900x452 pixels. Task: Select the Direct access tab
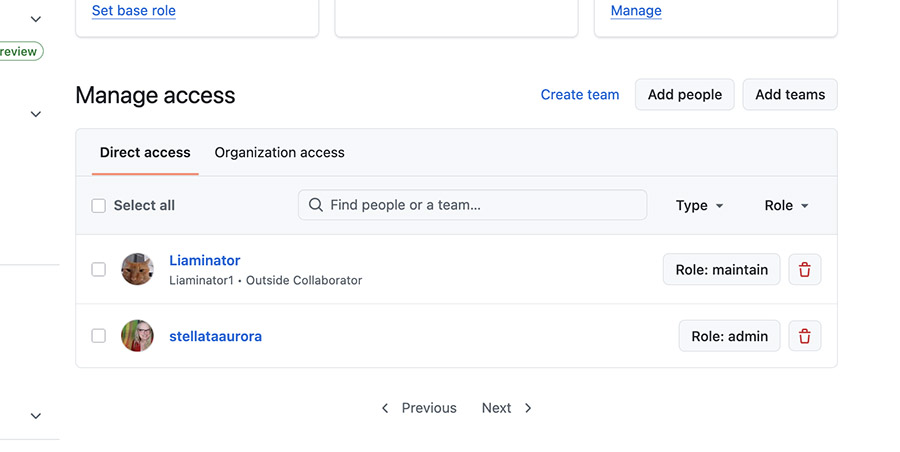145,152
